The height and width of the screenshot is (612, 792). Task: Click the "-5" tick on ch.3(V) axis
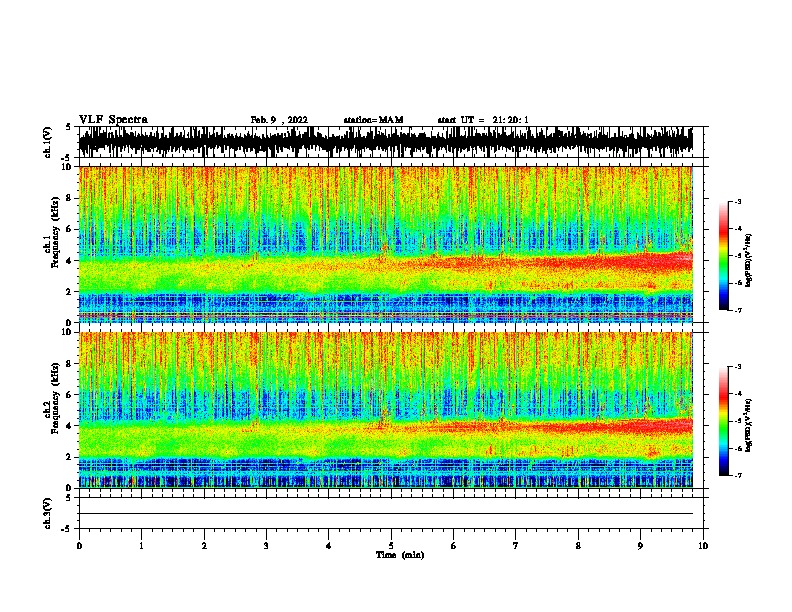(x=67, y=529)
